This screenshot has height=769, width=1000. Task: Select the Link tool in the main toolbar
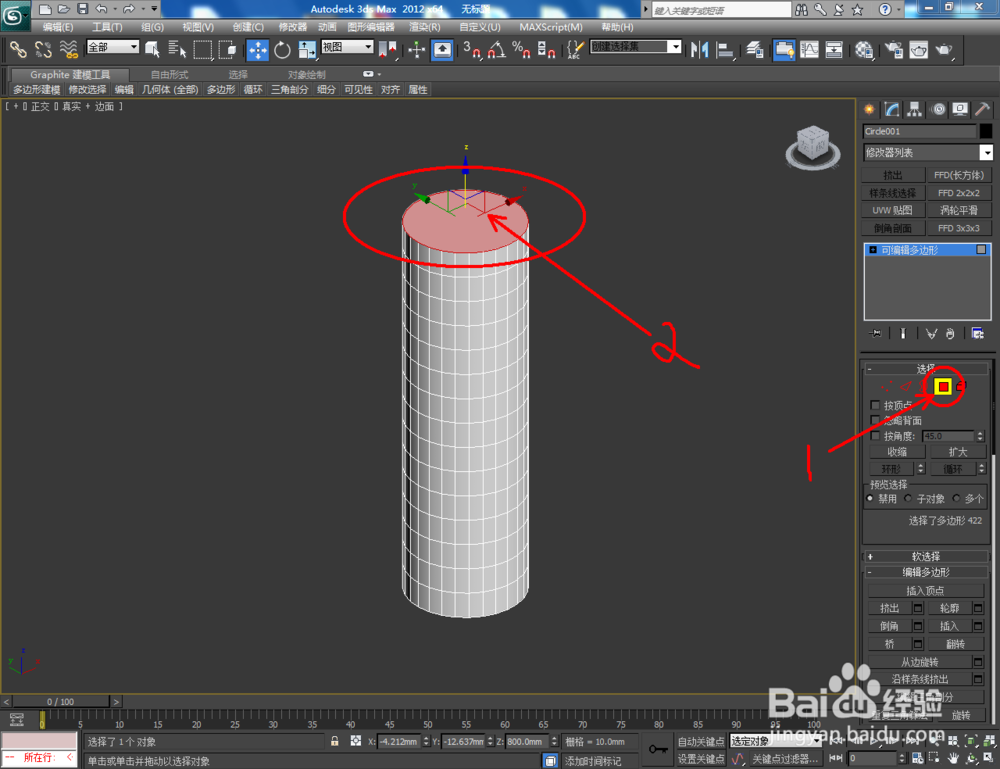(18, 49)
